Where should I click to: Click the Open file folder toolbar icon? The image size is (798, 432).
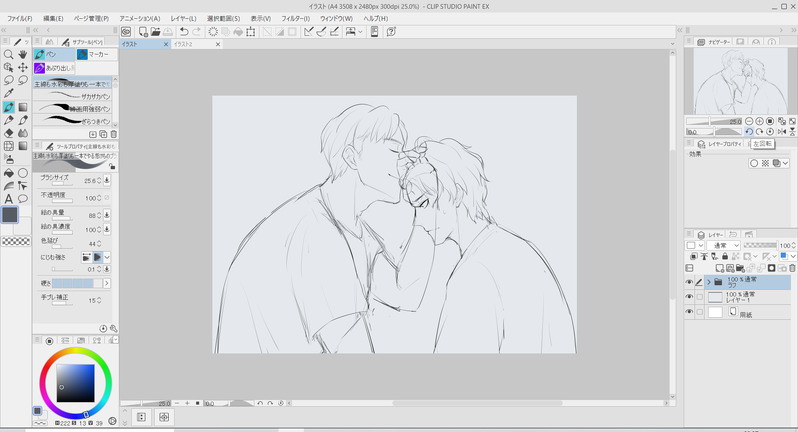(x=155, y=32)
